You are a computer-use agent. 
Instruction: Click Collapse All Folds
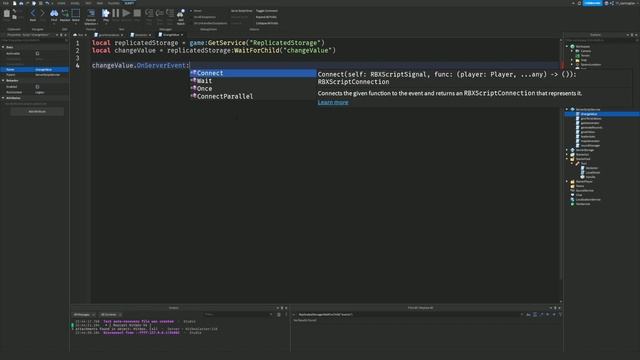pos(267,23)
